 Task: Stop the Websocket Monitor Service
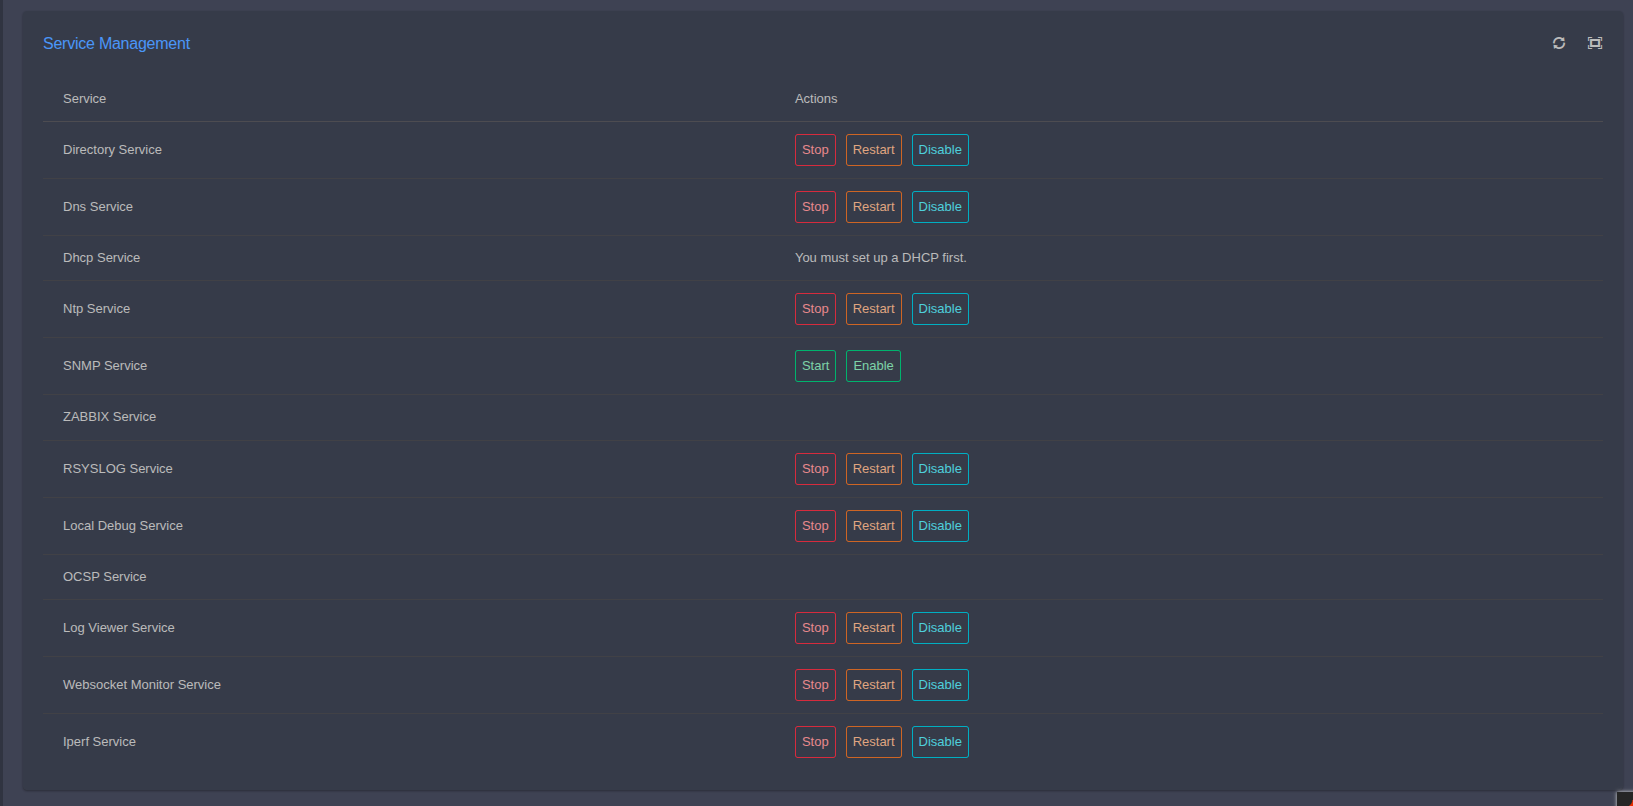tap(815, 685)
